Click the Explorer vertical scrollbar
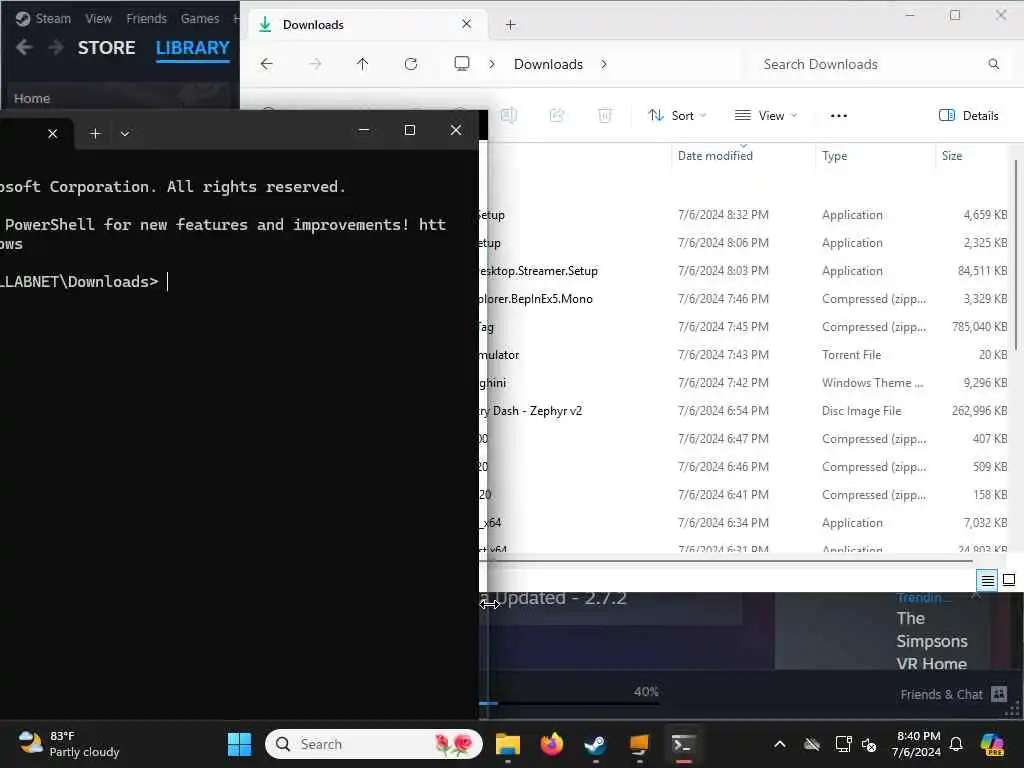The image size is (1024, 768). point(1016,255)
